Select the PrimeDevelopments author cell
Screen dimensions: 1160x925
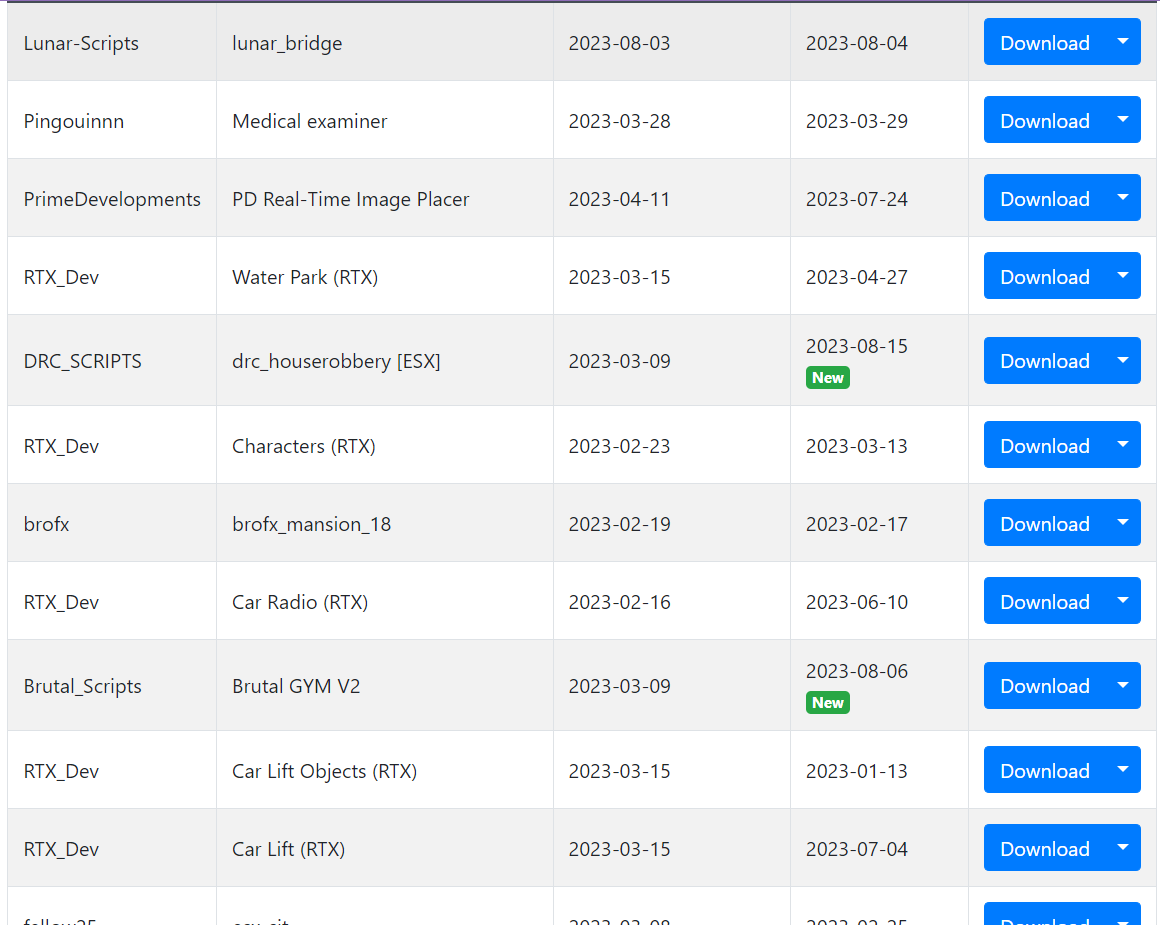click(112, 199)
